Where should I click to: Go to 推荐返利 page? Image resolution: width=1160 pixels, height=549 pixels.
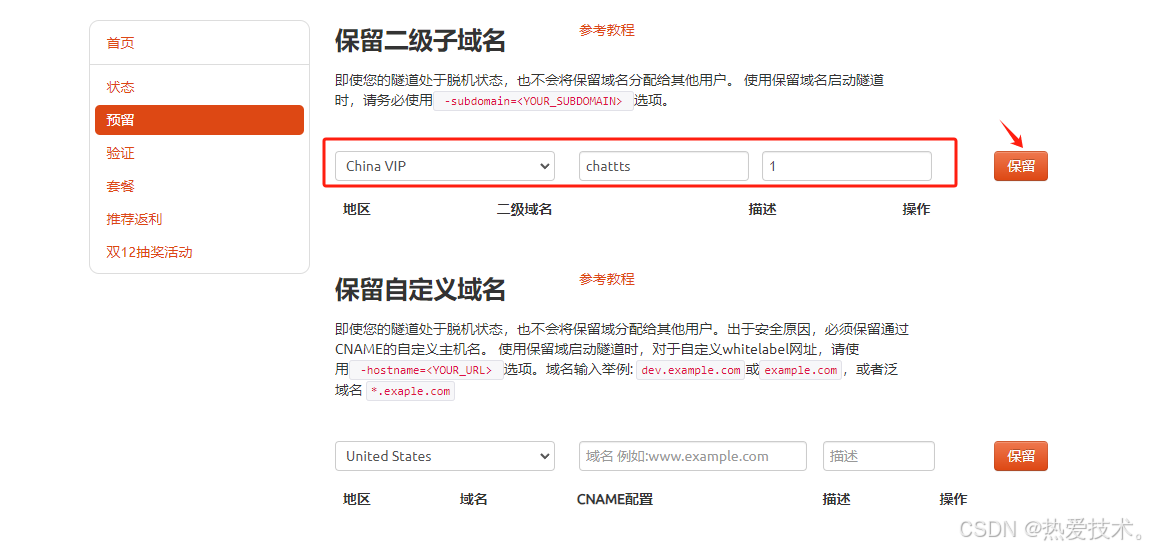tap(134, 219)
